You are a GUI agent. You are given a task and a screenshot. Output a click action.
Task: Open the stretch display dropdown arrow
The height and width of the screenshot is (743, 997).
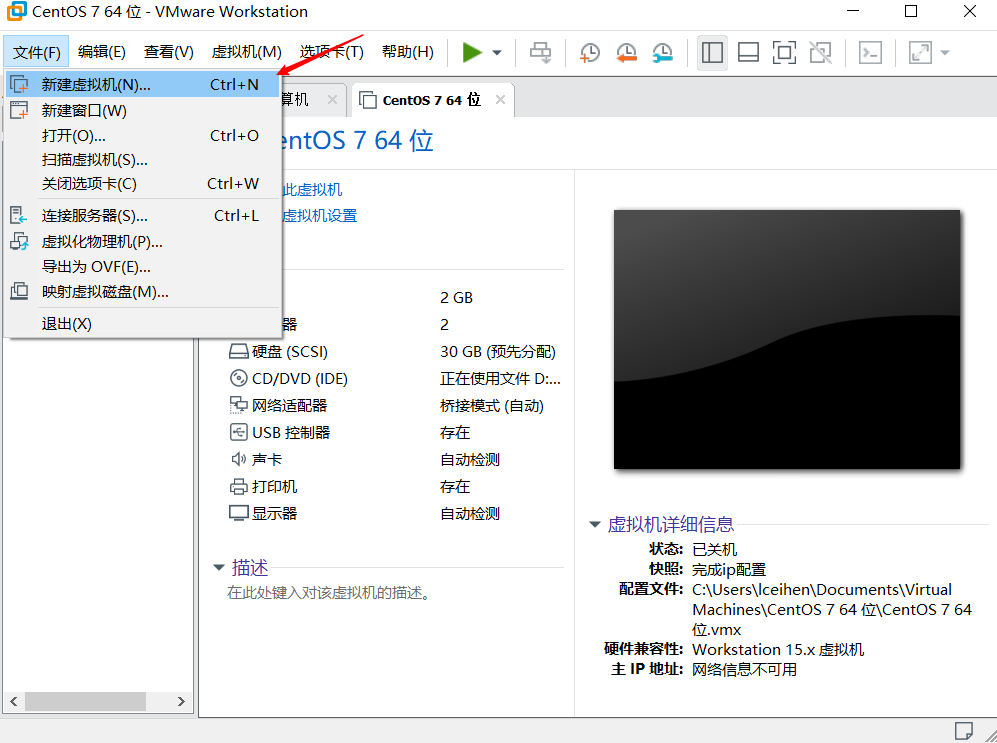coord(945,53)
